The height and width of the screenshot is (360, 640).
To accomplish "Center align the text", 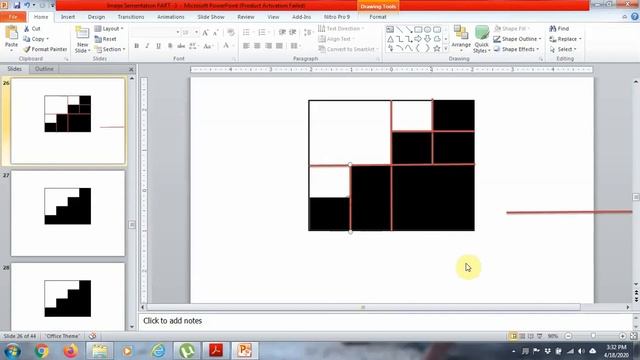I will click(x=257, y=46).
